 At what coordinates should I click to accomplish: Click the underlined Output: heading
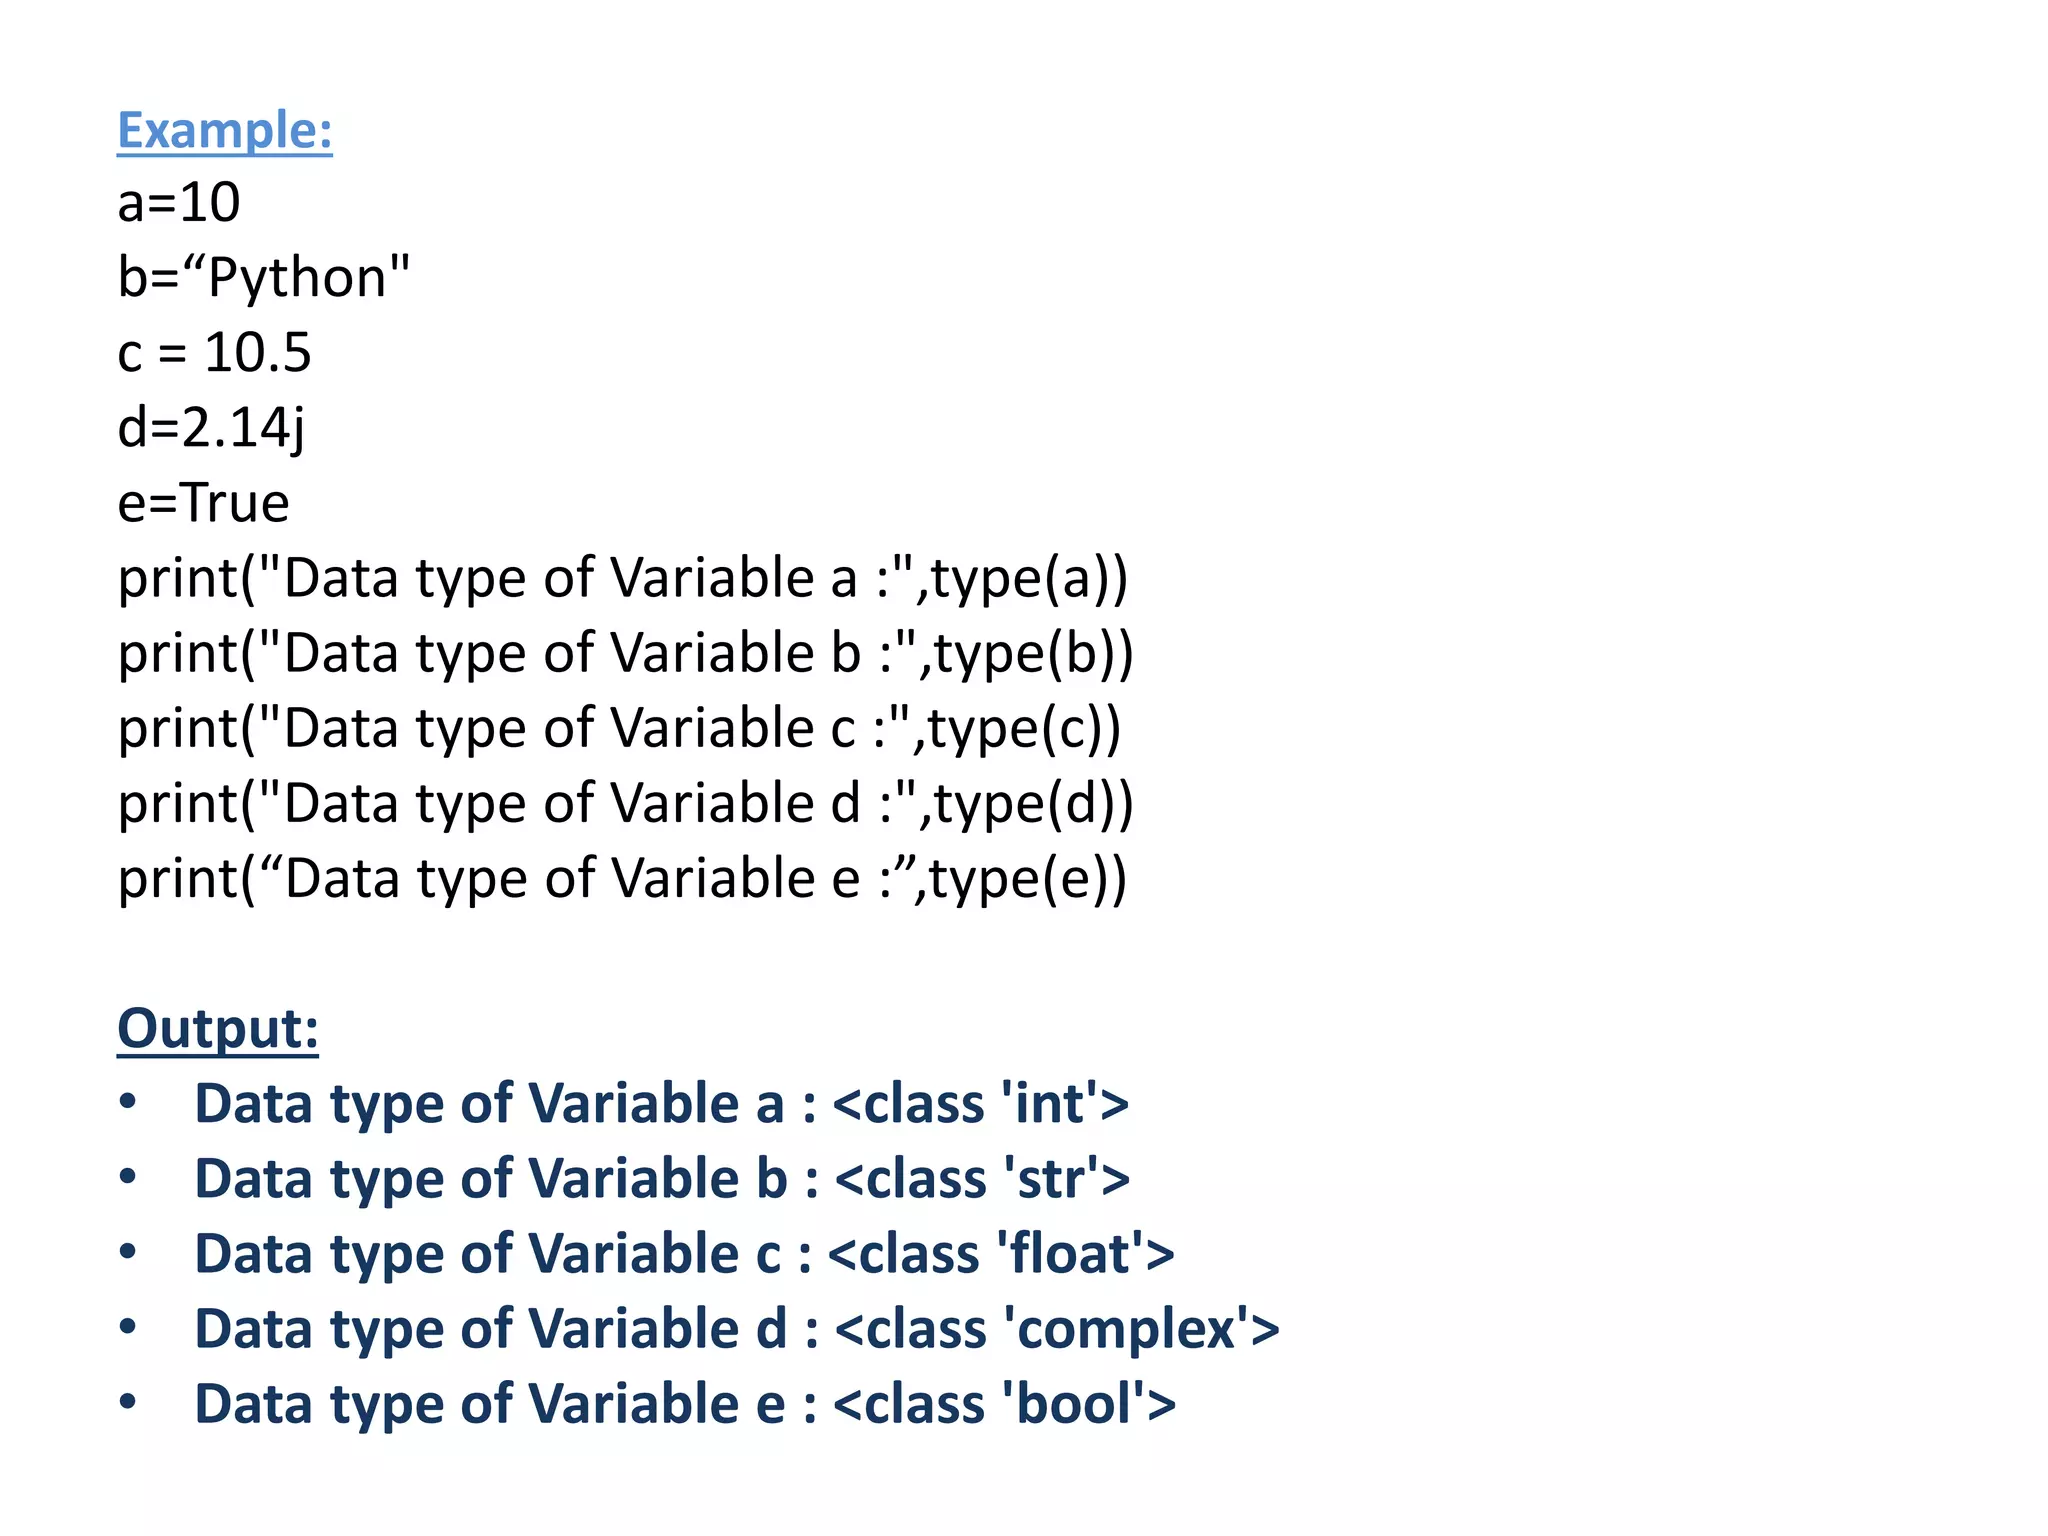218,1028
